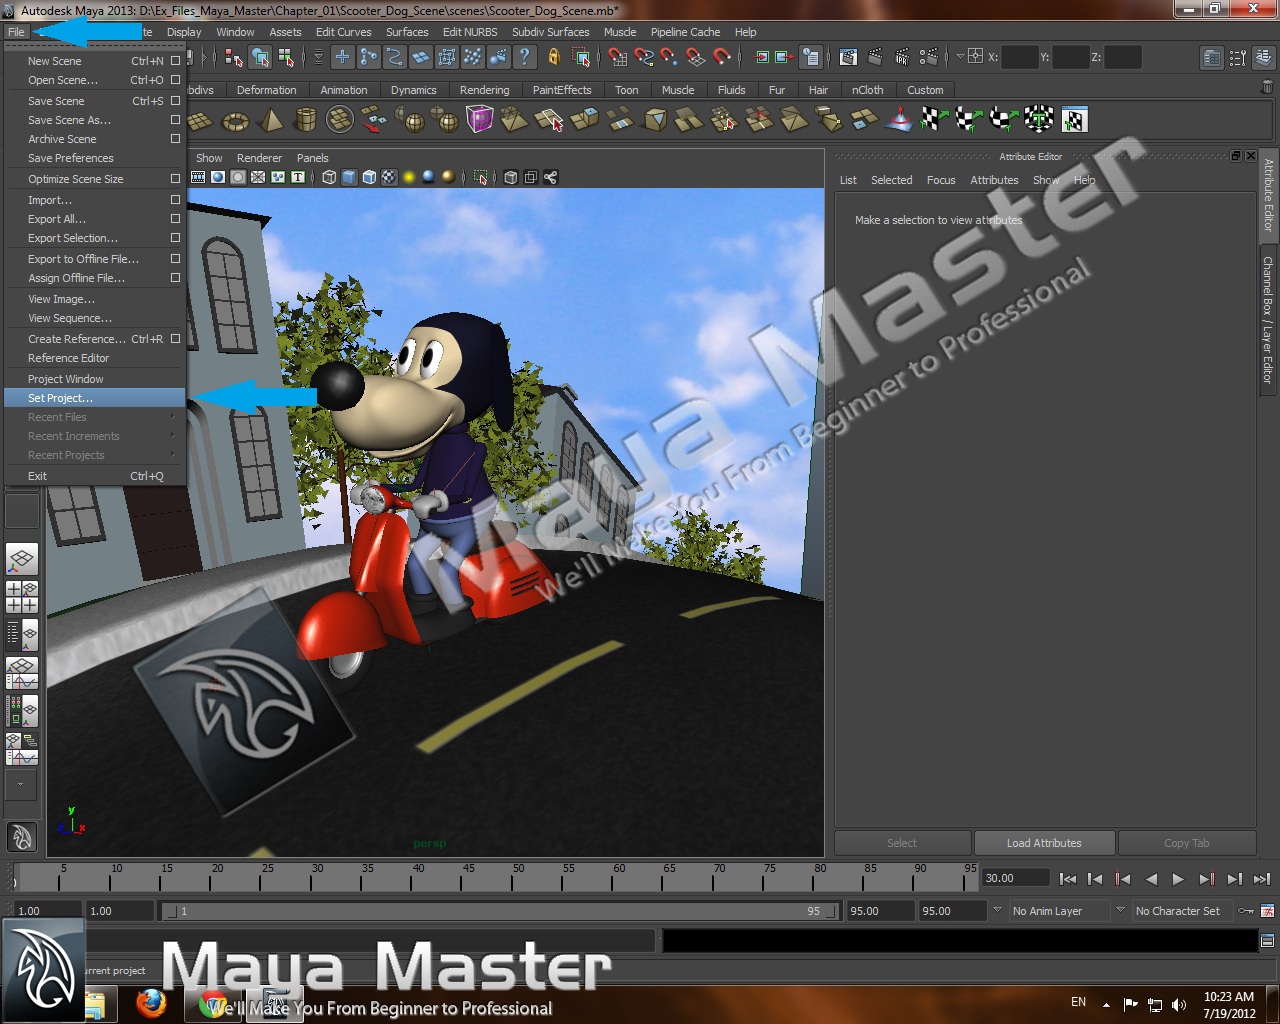
Task: Launch IPR render from the status line
Action: [x=902, y=57]
